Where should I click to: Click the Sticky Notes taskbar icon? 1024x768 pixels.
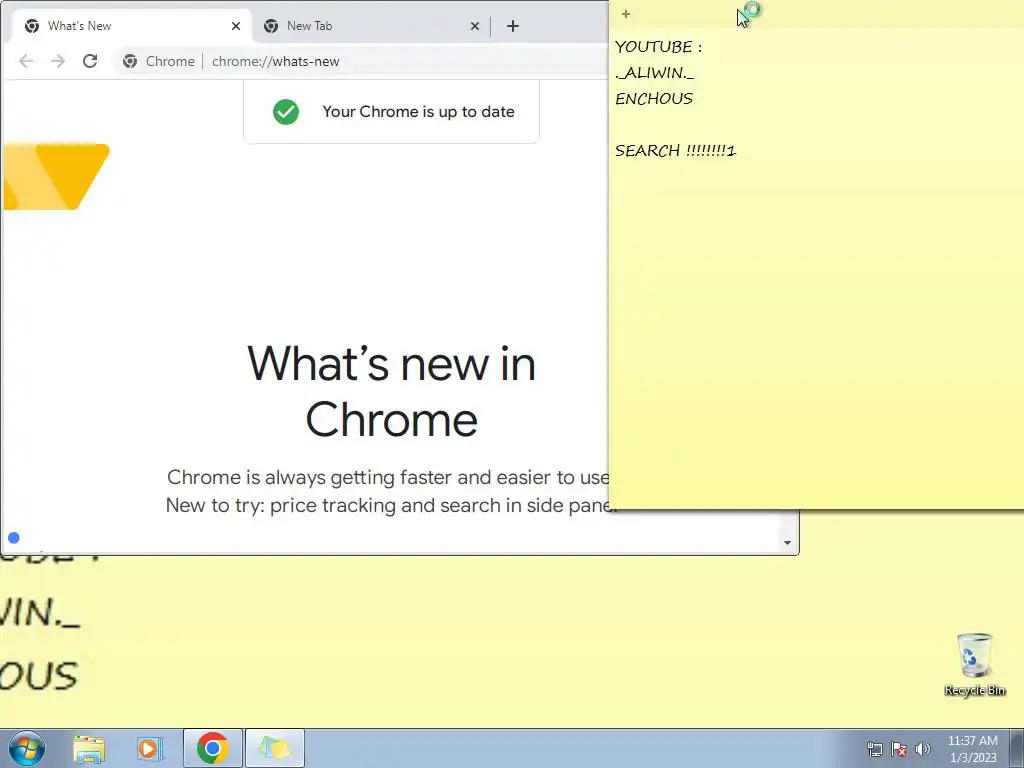tap(275, 748)
